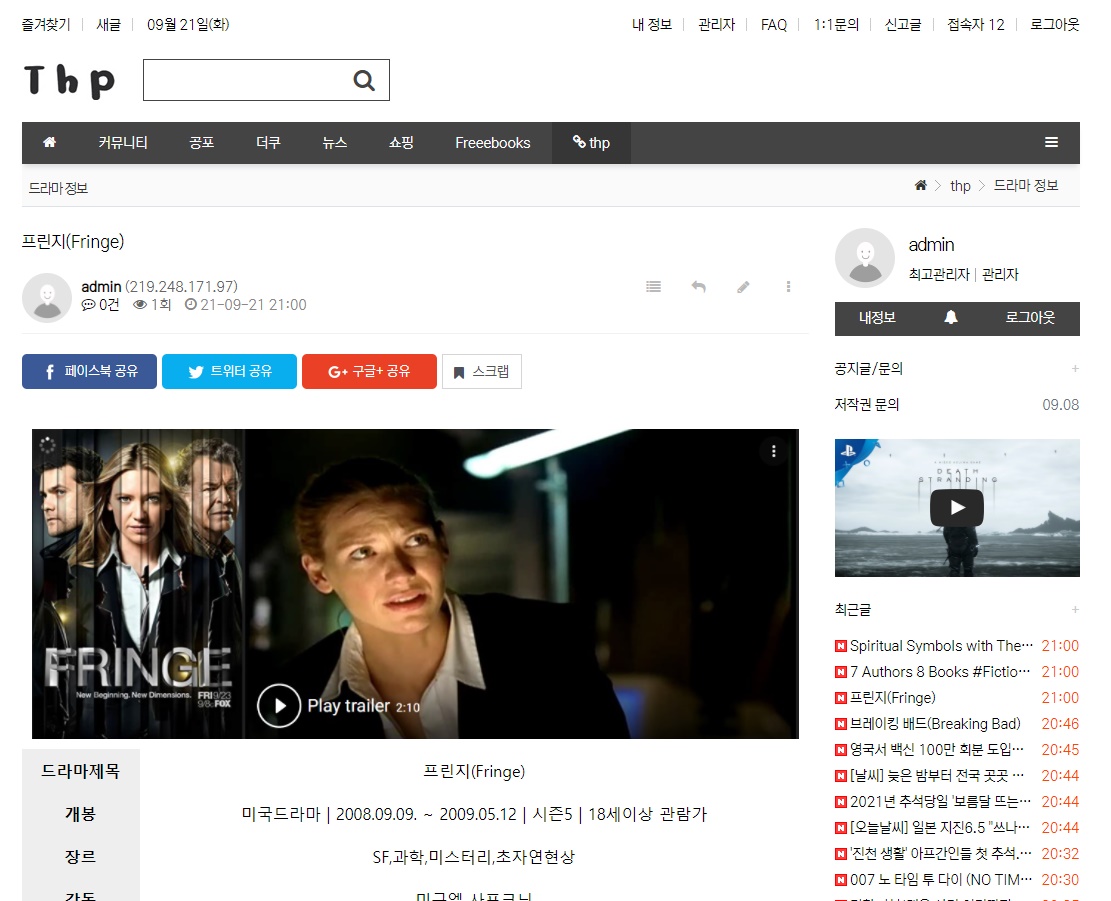Play the Death Stranding sidebar video
Image resolution: width=1111 pixels, height=901 pixels.
[x=956, y=508]
